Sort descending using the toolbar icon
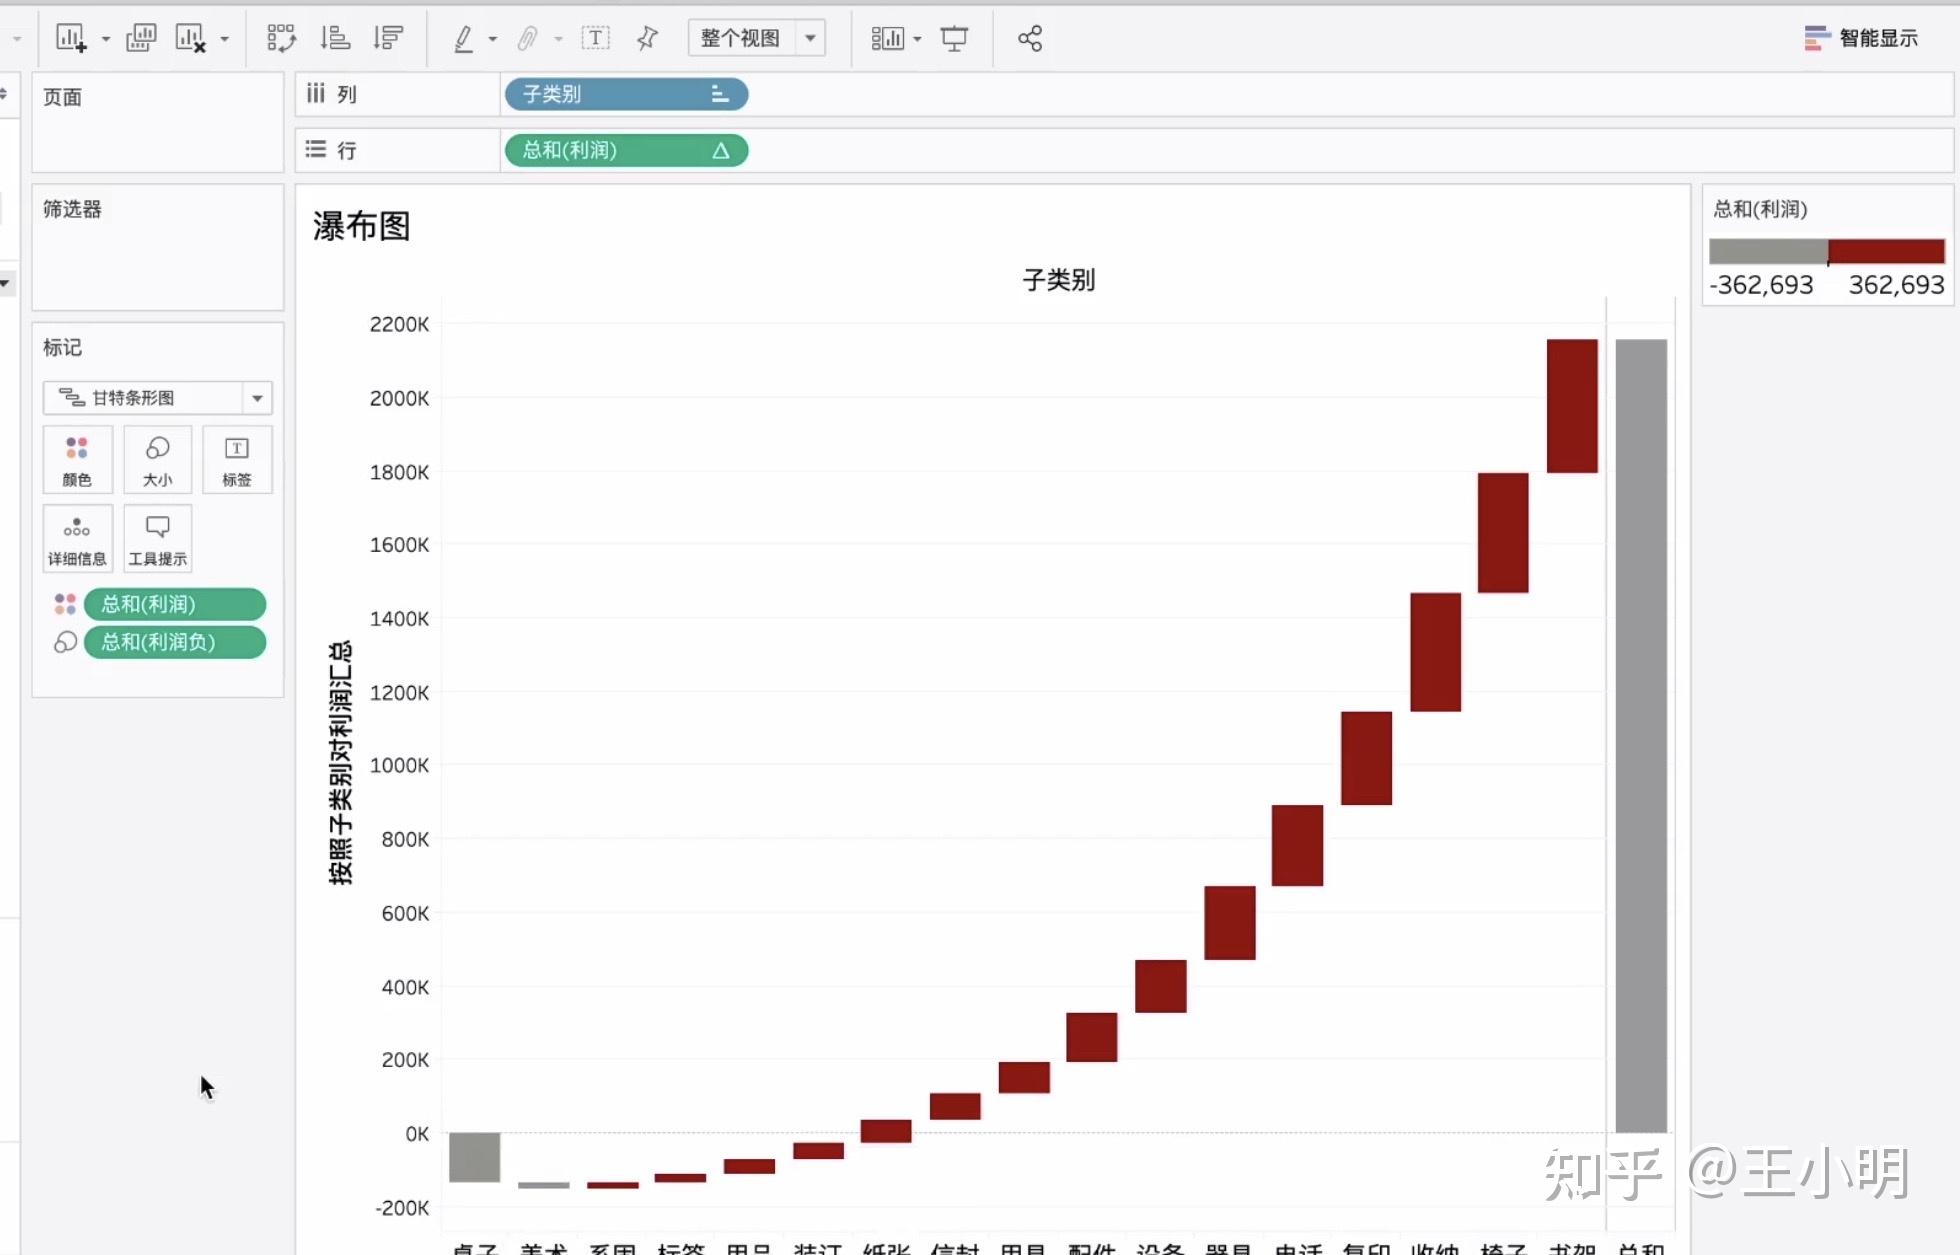This screenshot has height=1255, width=1960. pos(388,38)
